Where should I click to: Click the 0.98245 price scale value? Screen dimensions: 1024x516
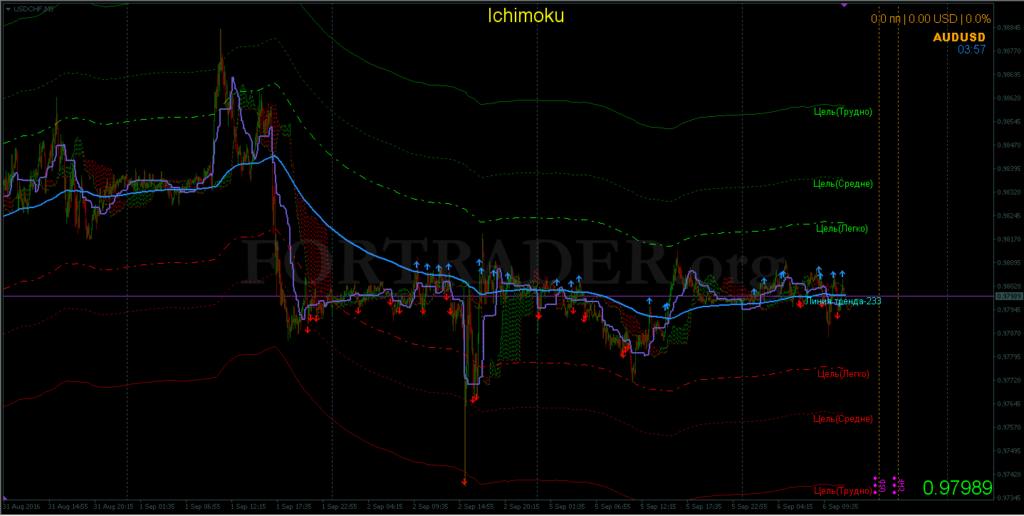tap(1009, 216)
